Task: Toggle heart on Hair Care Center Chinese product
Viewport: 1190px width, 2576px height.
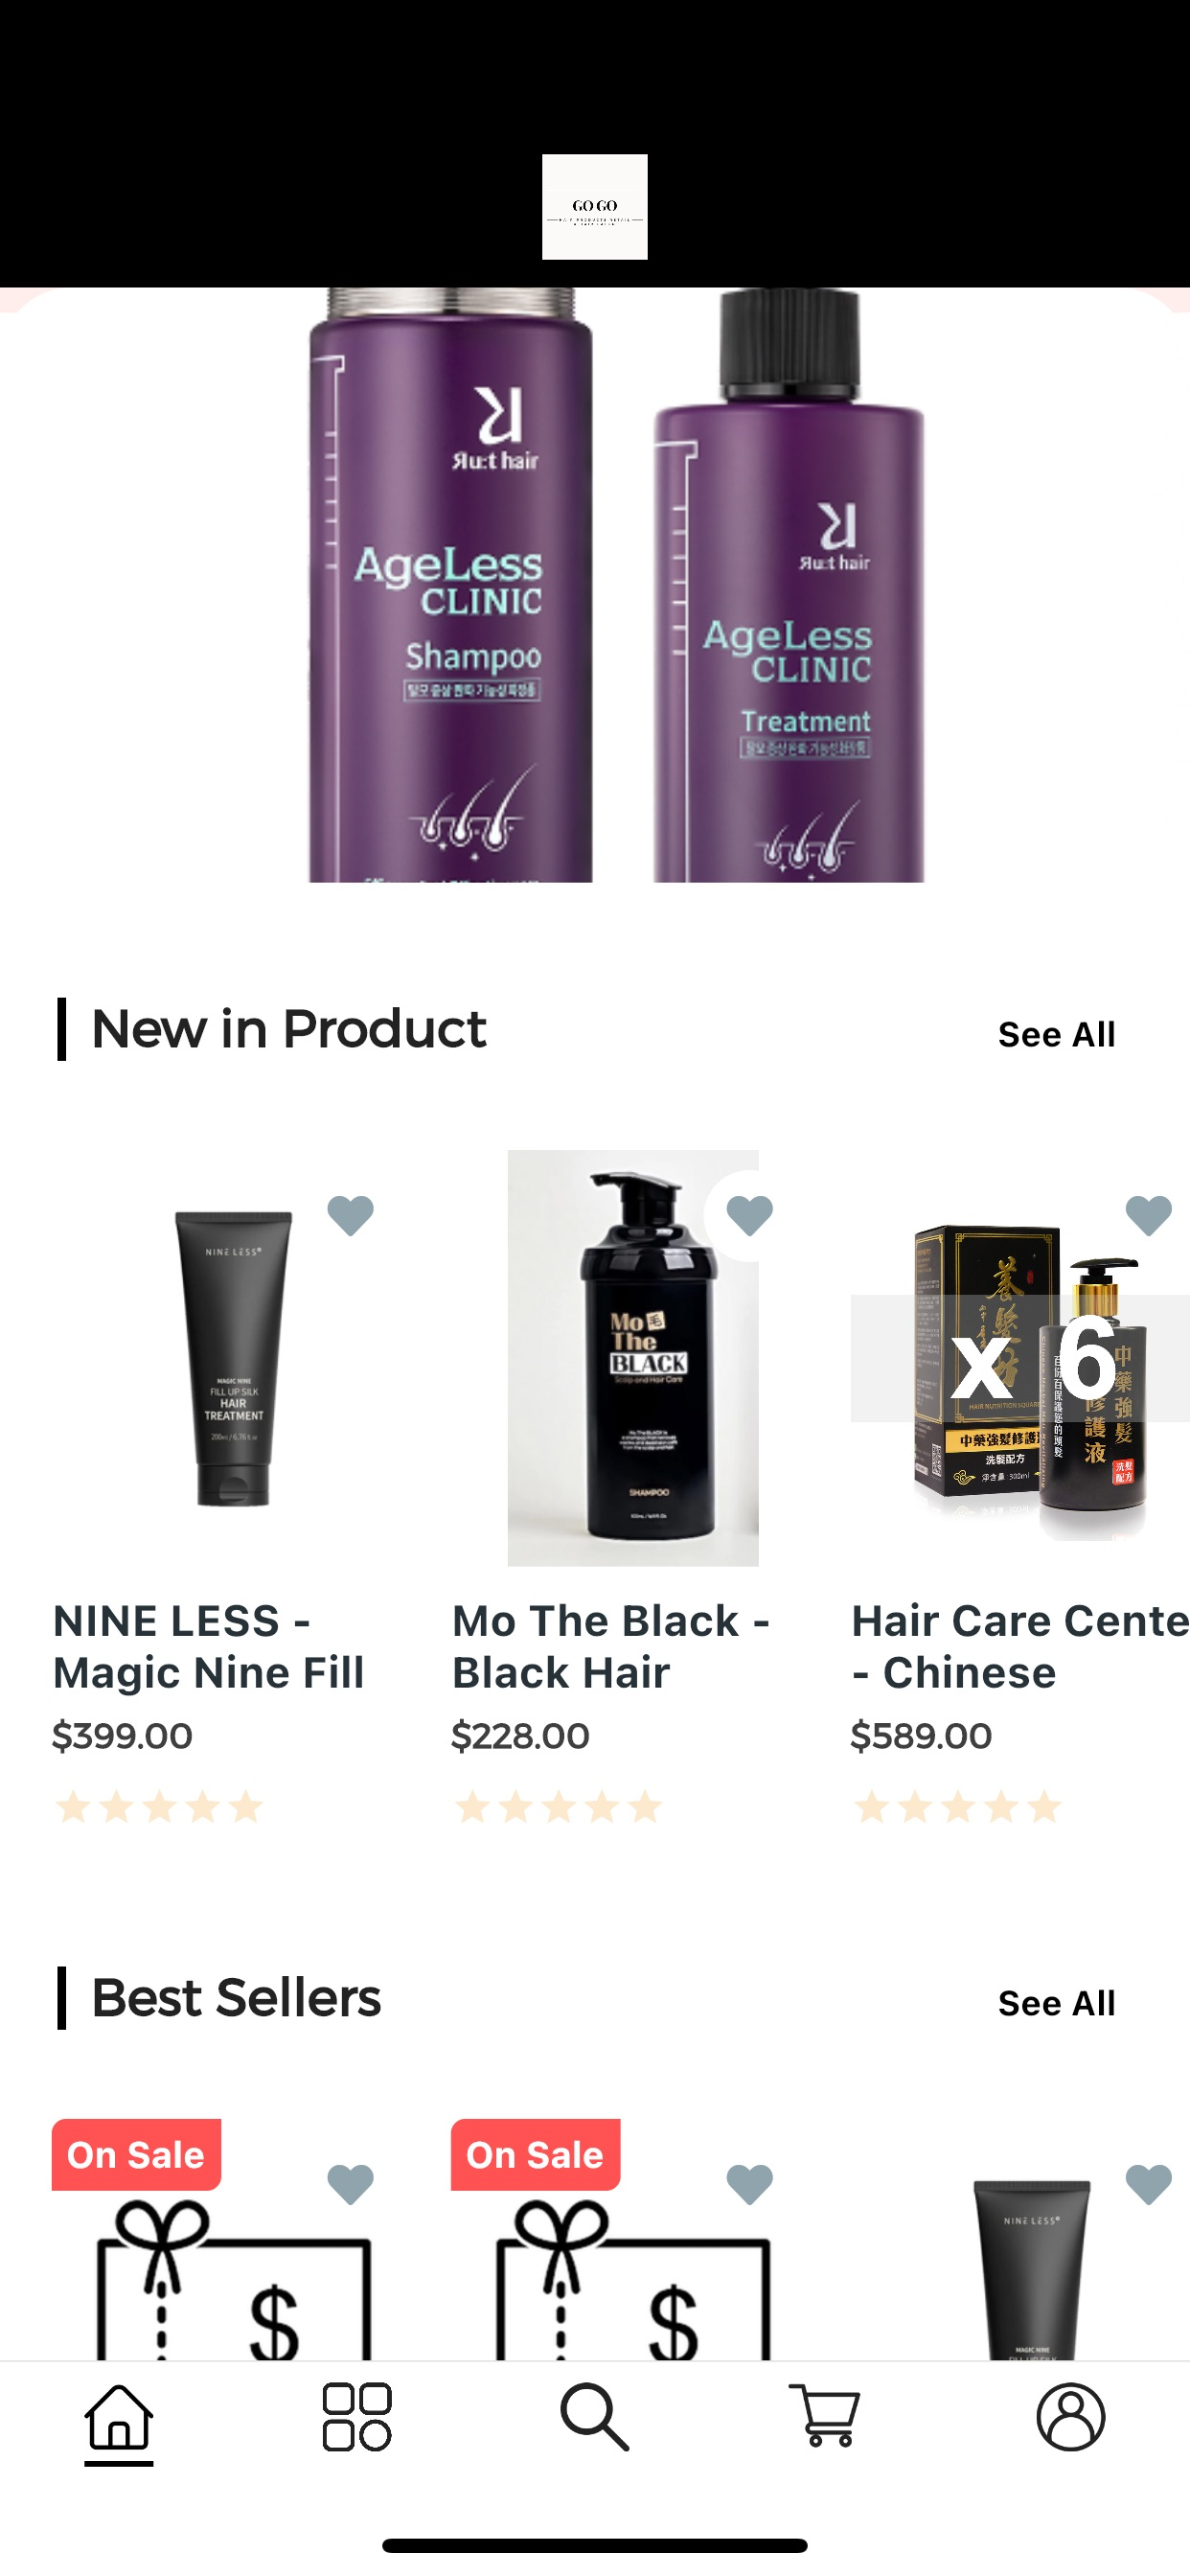Action: (1148, 1216)
